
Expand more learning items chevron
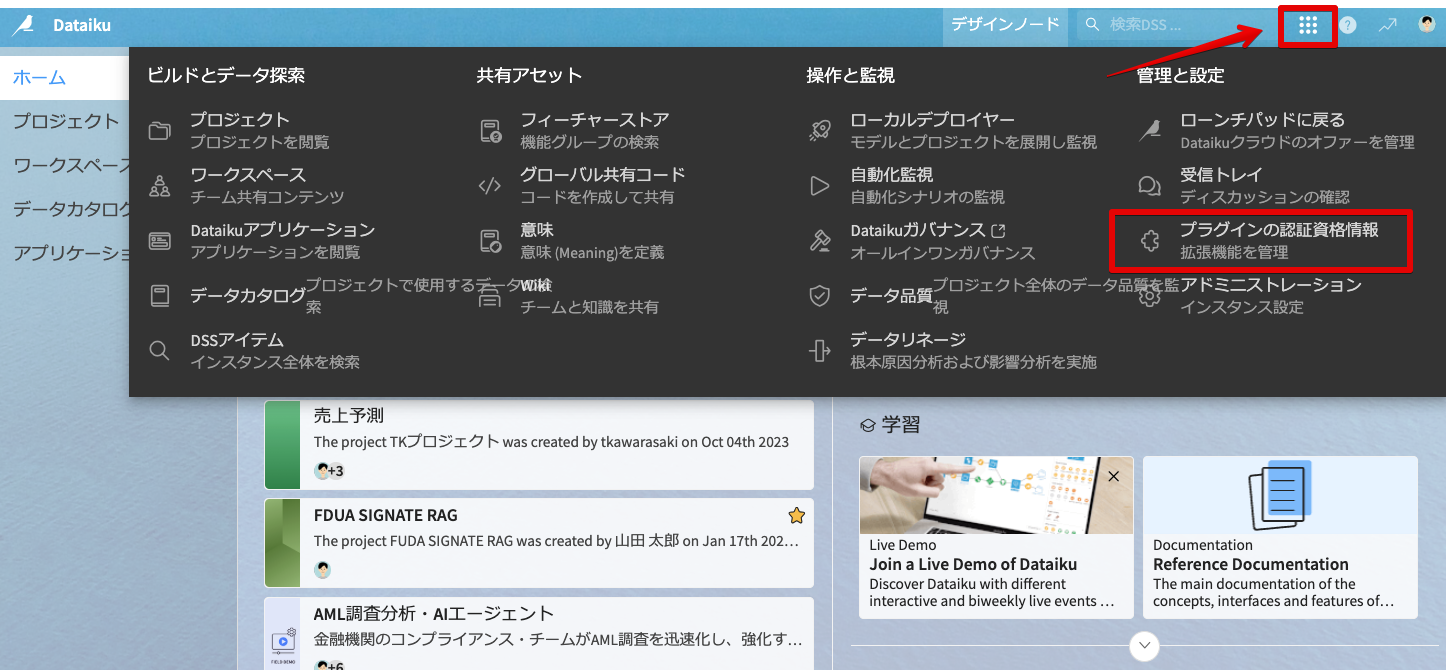click(1144, 645)
